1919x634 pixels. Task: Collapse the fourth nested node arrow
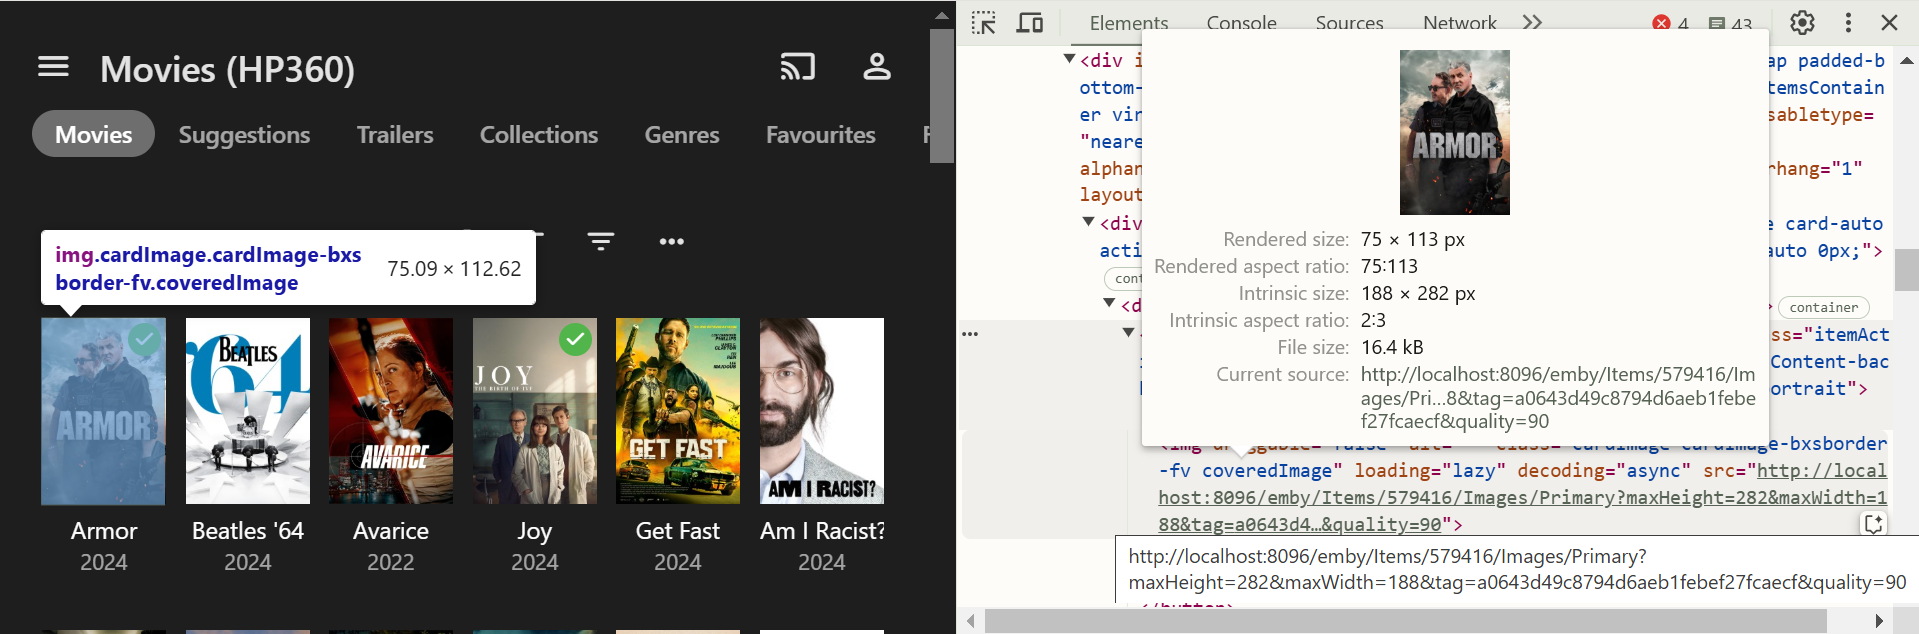tap(1129, 332)
